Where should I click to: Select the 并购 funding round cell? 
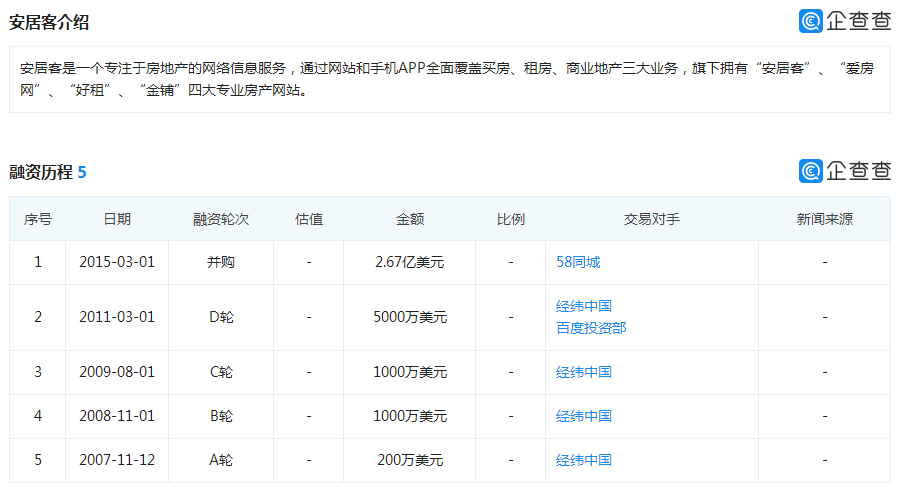click(x=221, y=262)
